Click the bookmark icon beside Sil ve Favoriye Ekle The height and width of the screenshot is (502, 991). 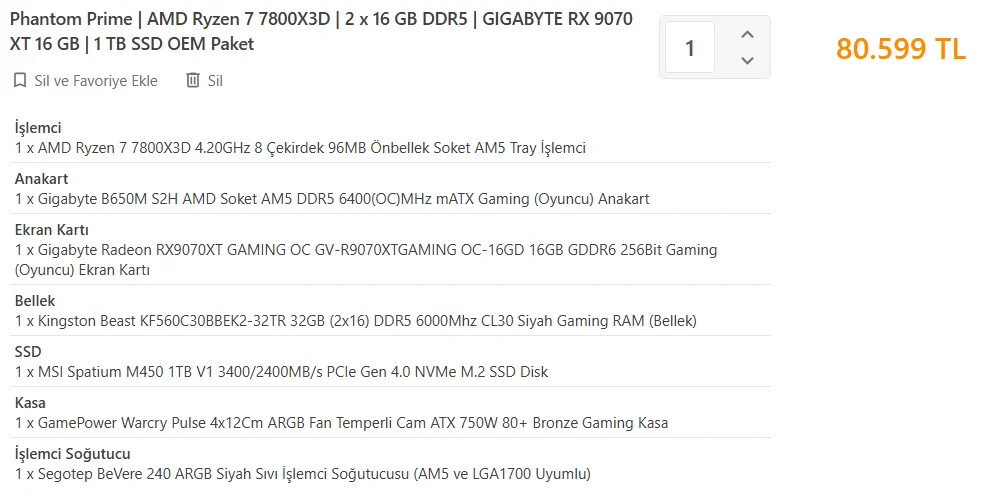click(20, 81)
